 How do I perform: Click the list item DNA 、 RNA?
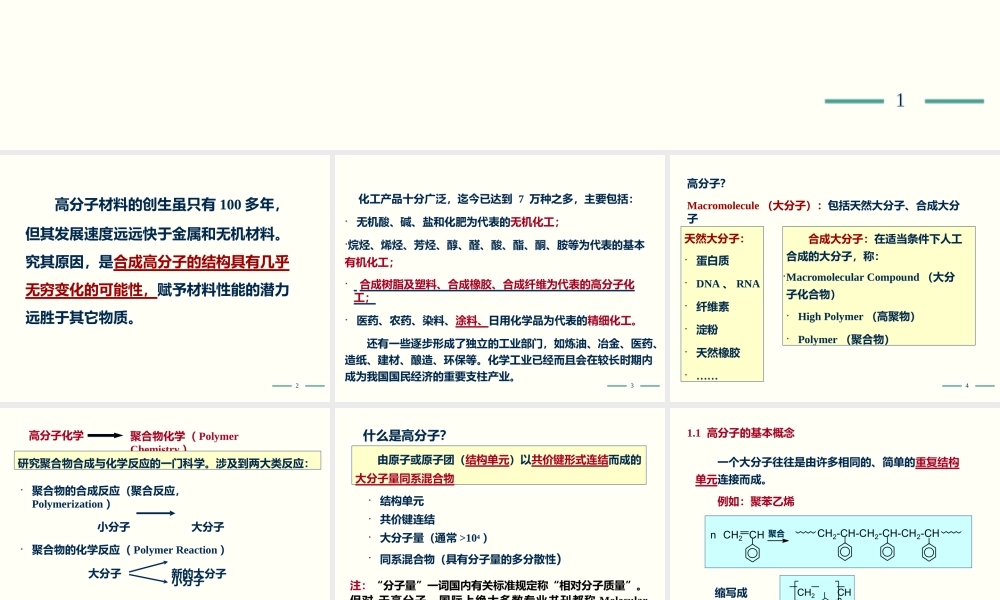click(728, 284)
